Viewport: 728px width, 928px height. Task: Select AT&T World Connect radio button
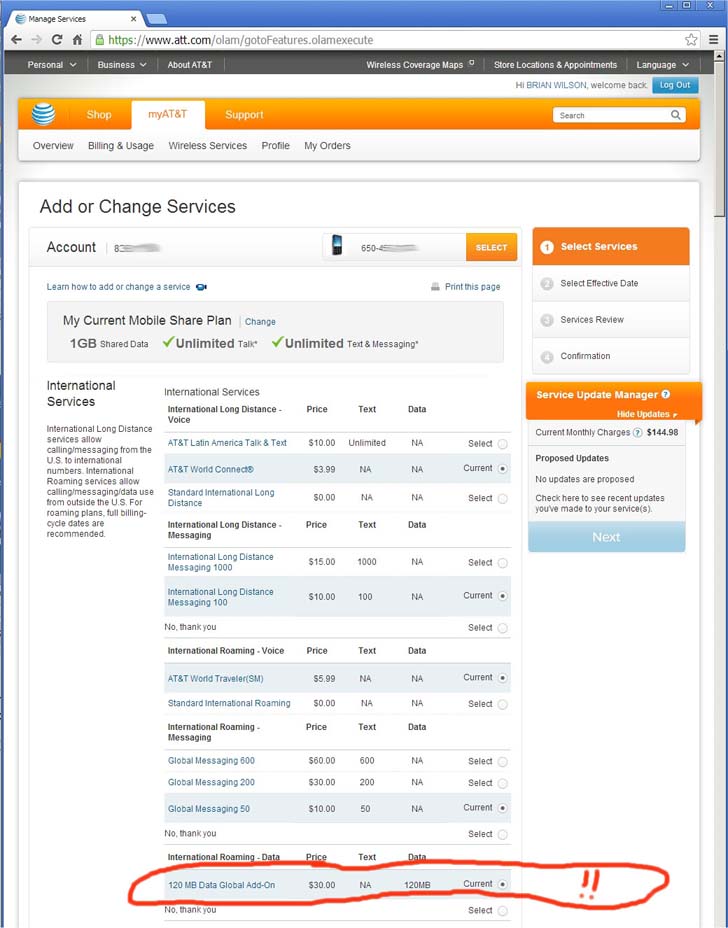pyautogui.click(x=502, y=469)
